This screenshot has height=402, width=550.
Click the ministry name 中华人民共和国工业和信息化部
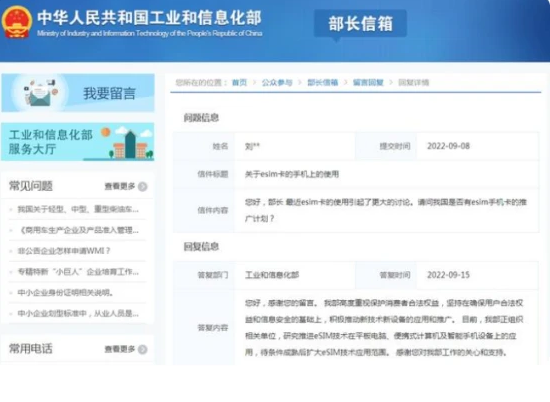[149, 18]
